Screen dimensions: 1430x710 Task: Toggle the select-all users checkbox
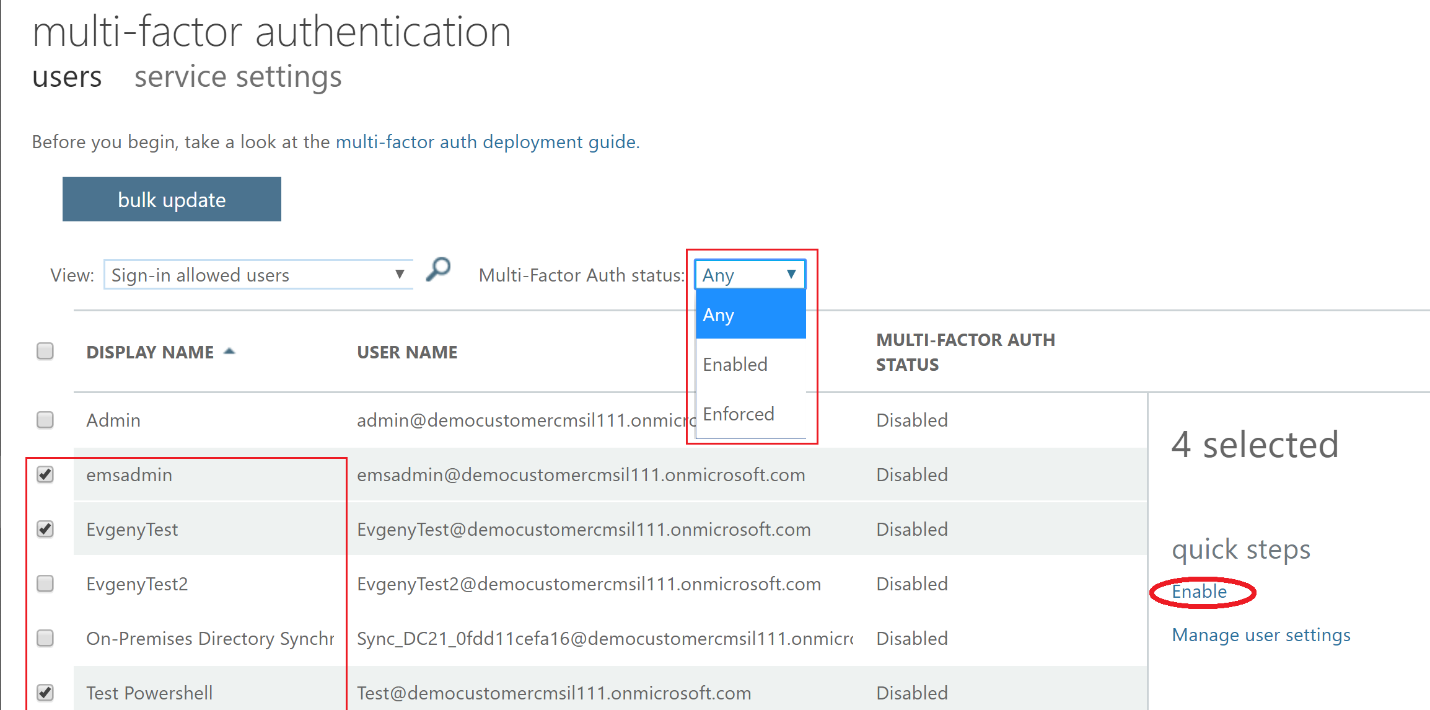(x=45, y=351)
